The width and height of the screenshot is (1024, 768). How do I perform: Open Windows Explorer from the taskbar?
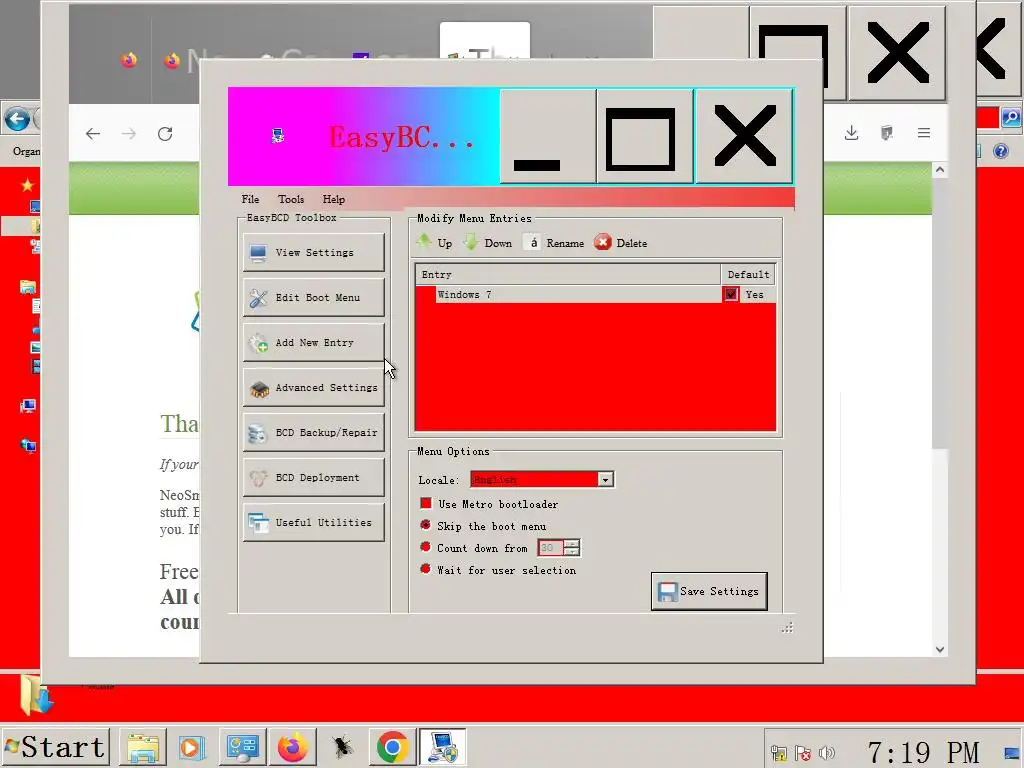tap(143, 748)
